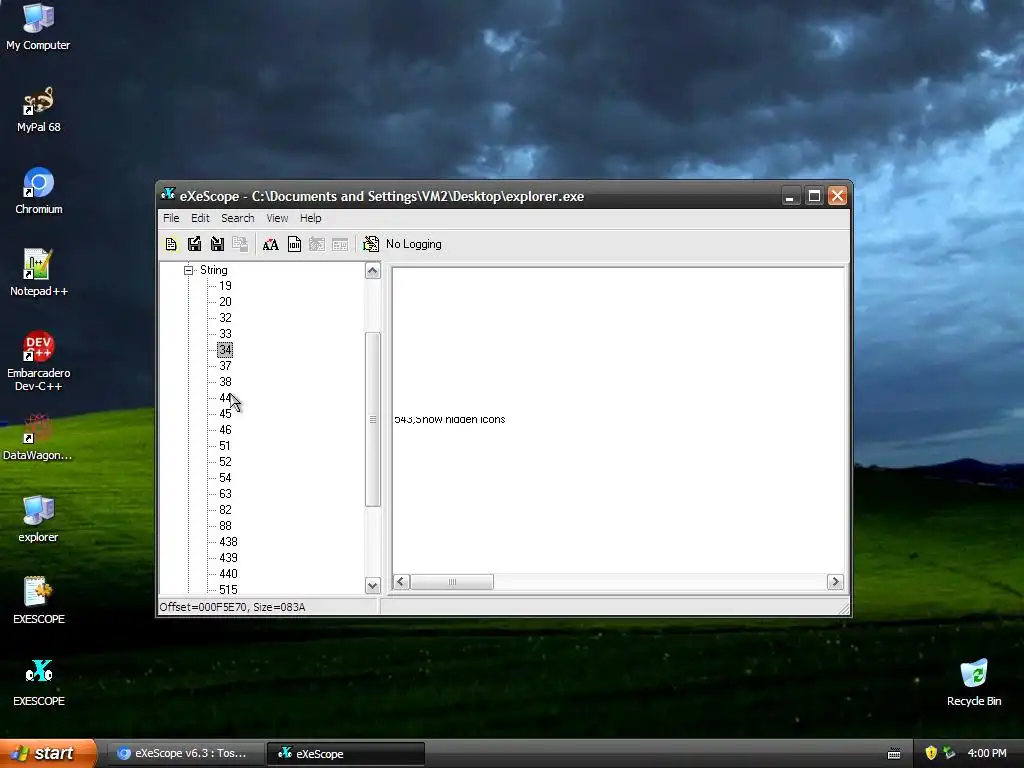Image resolution: width=1024 pixels, height=768 pixels.
Task: Open the View menu in eXeScope
Action: tap(277, 218)
